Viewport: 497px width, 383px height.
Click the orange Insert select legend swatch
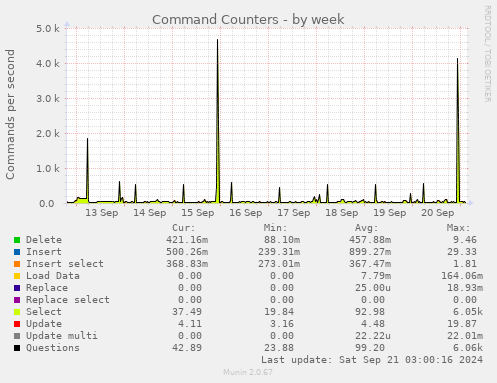pyautogui.click(x=17, y=264)
